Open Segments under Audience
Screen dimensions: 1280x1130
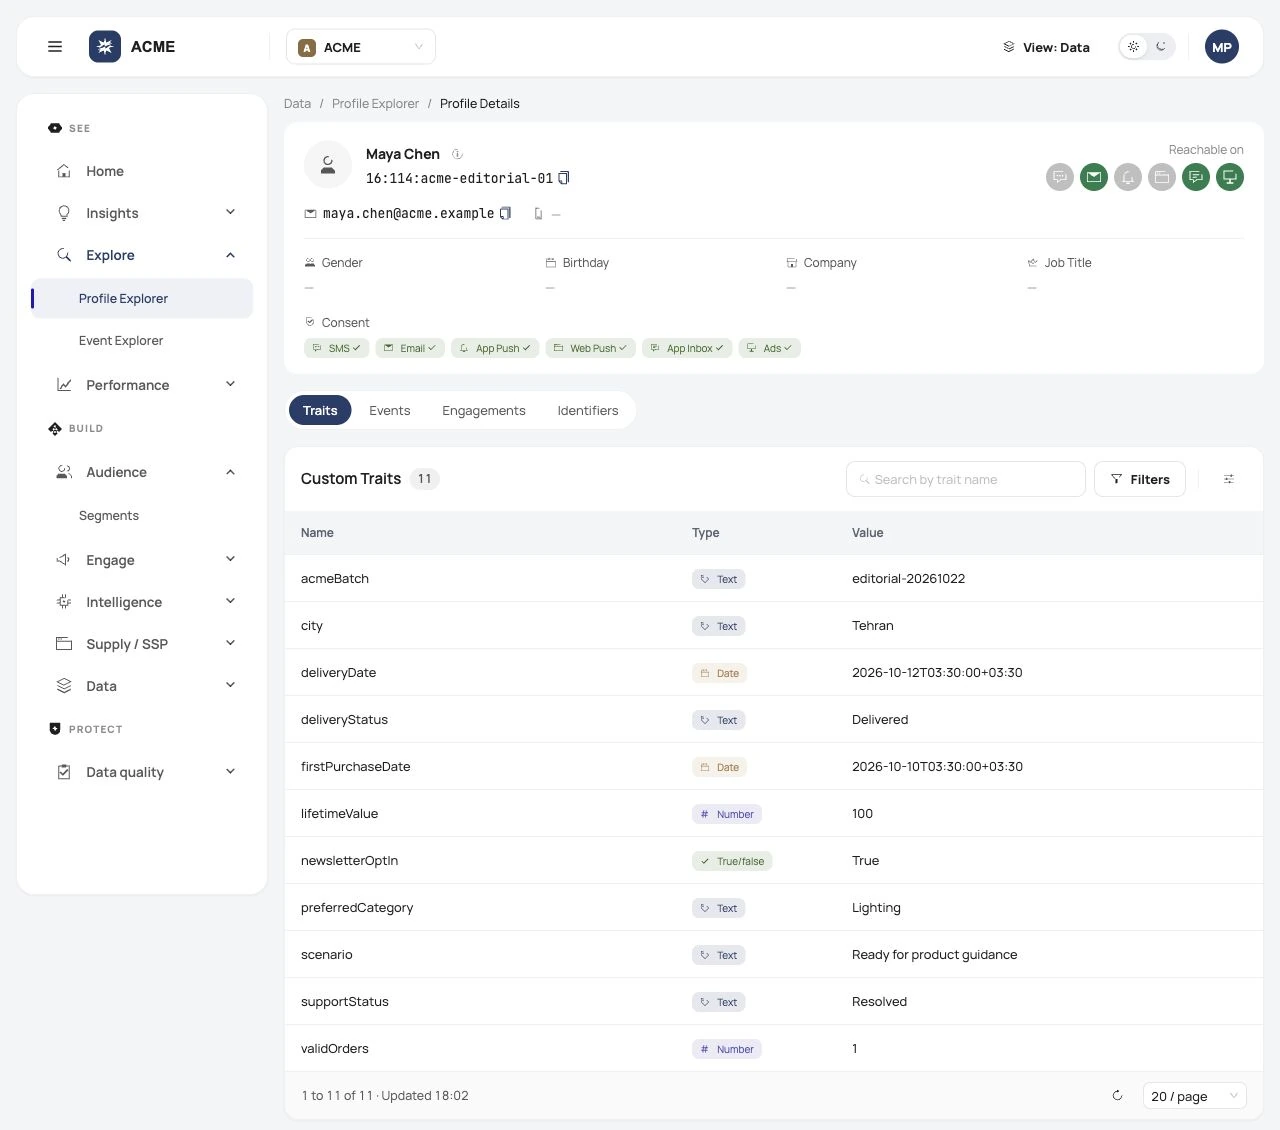pos(142,516)
